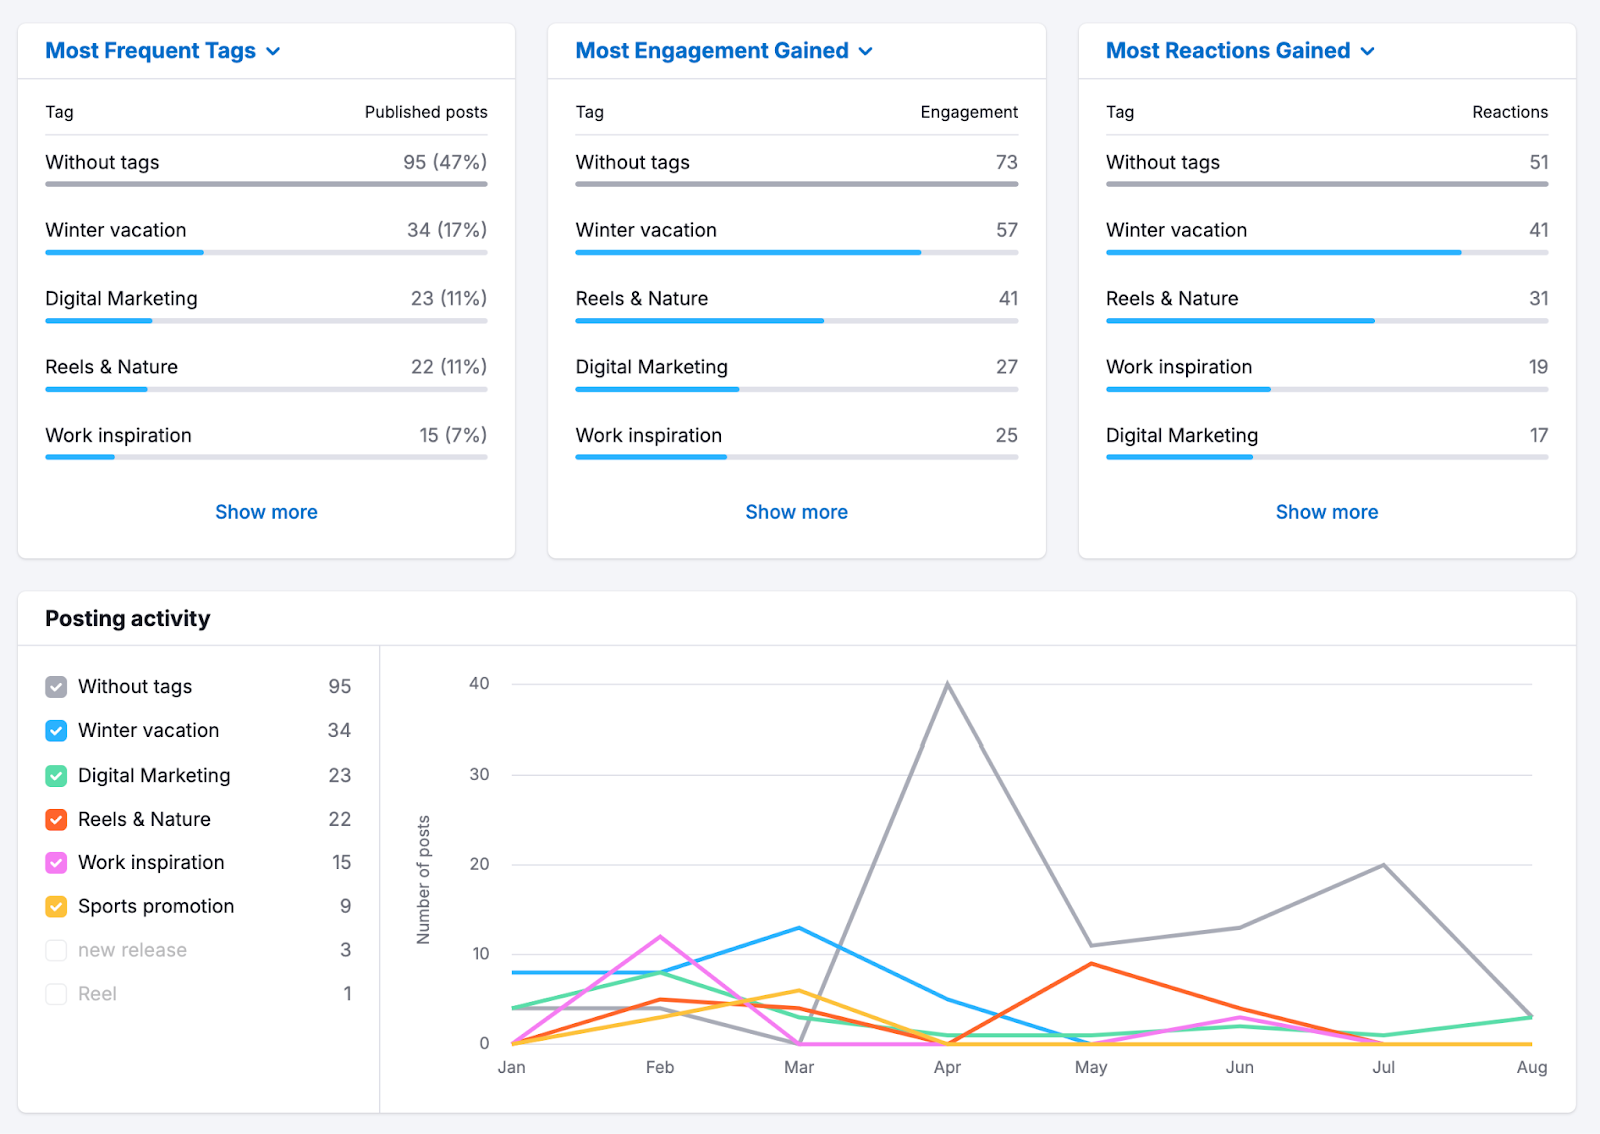Image resolution: width=1600 pixels, height=1134 pixels.
Task: Select Work inspiration in Reactions Gained card
Action: [x=1327, y=373]
